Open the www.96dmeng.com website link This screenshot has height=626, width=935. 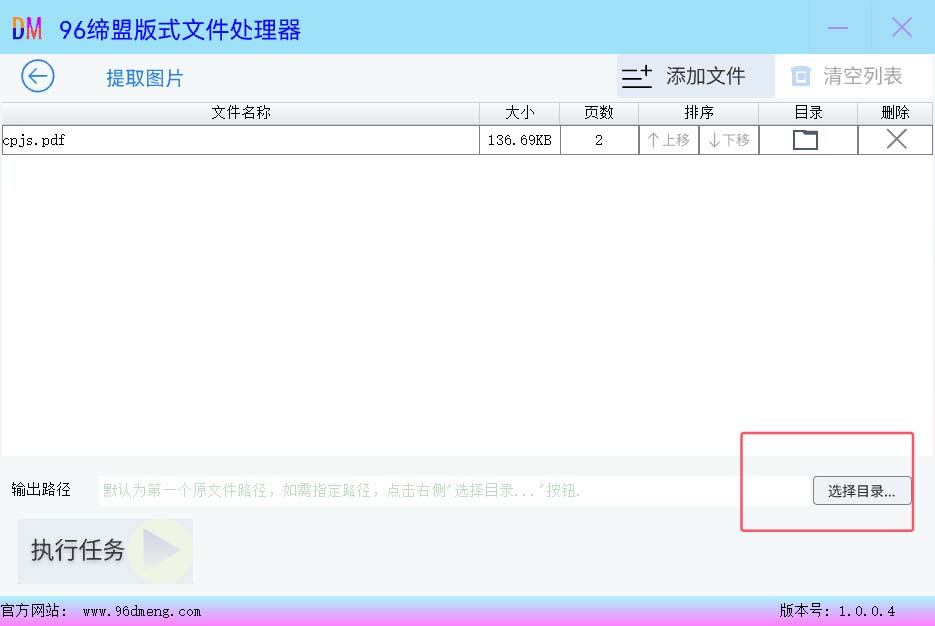coord(142,611)
